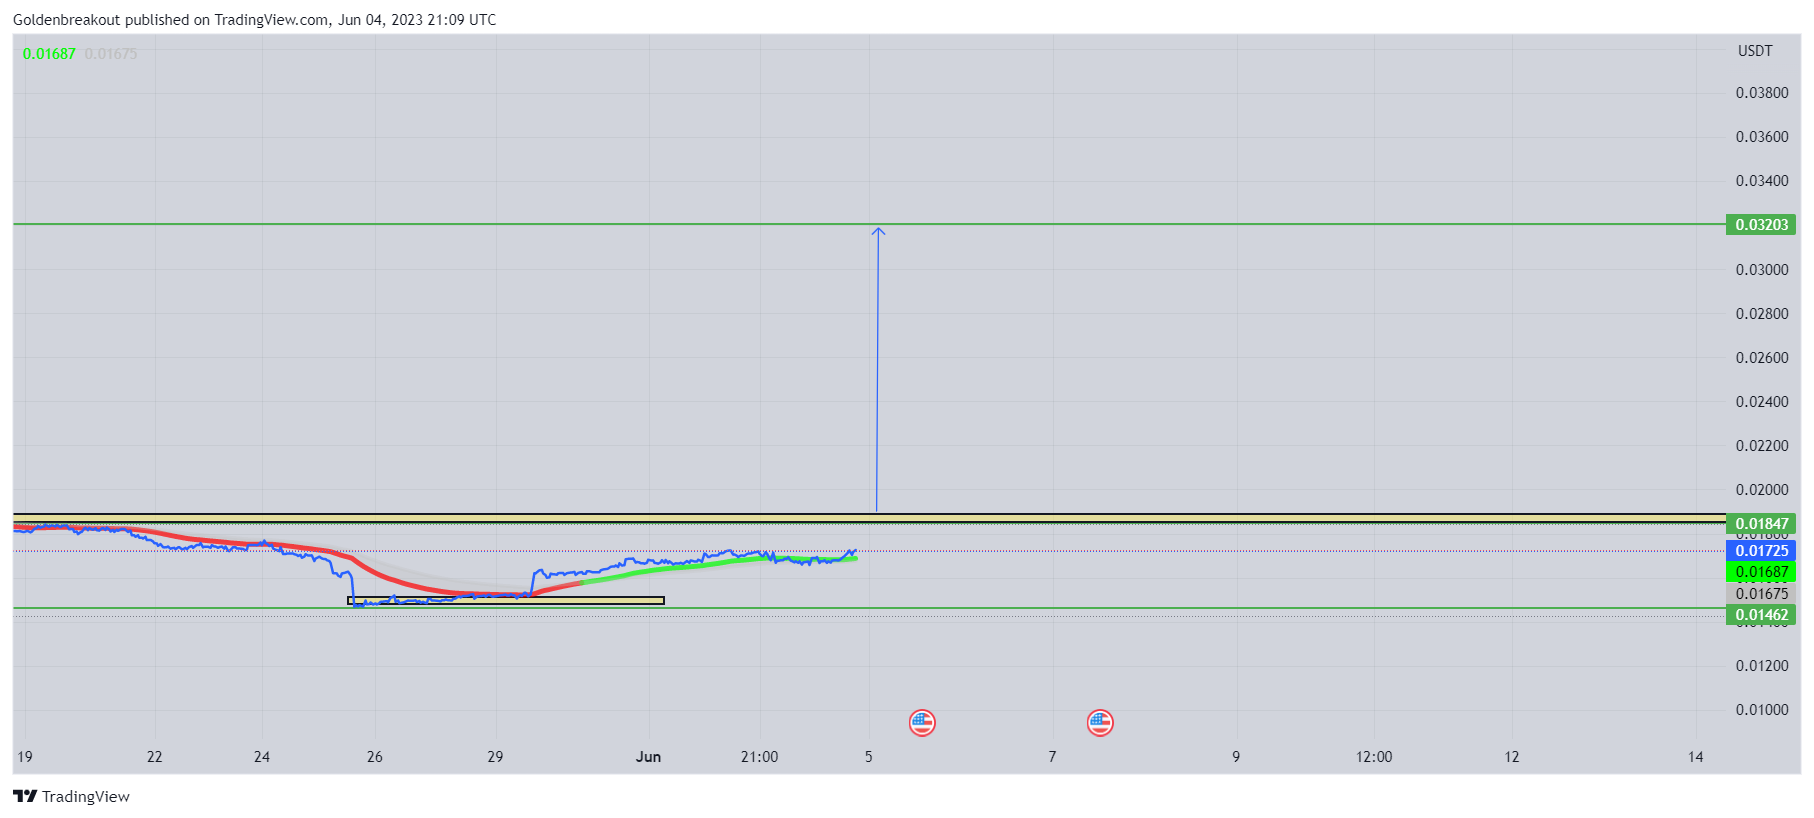
Task: Click the green 0.01687 value at top left
Action: coord(49,54)
